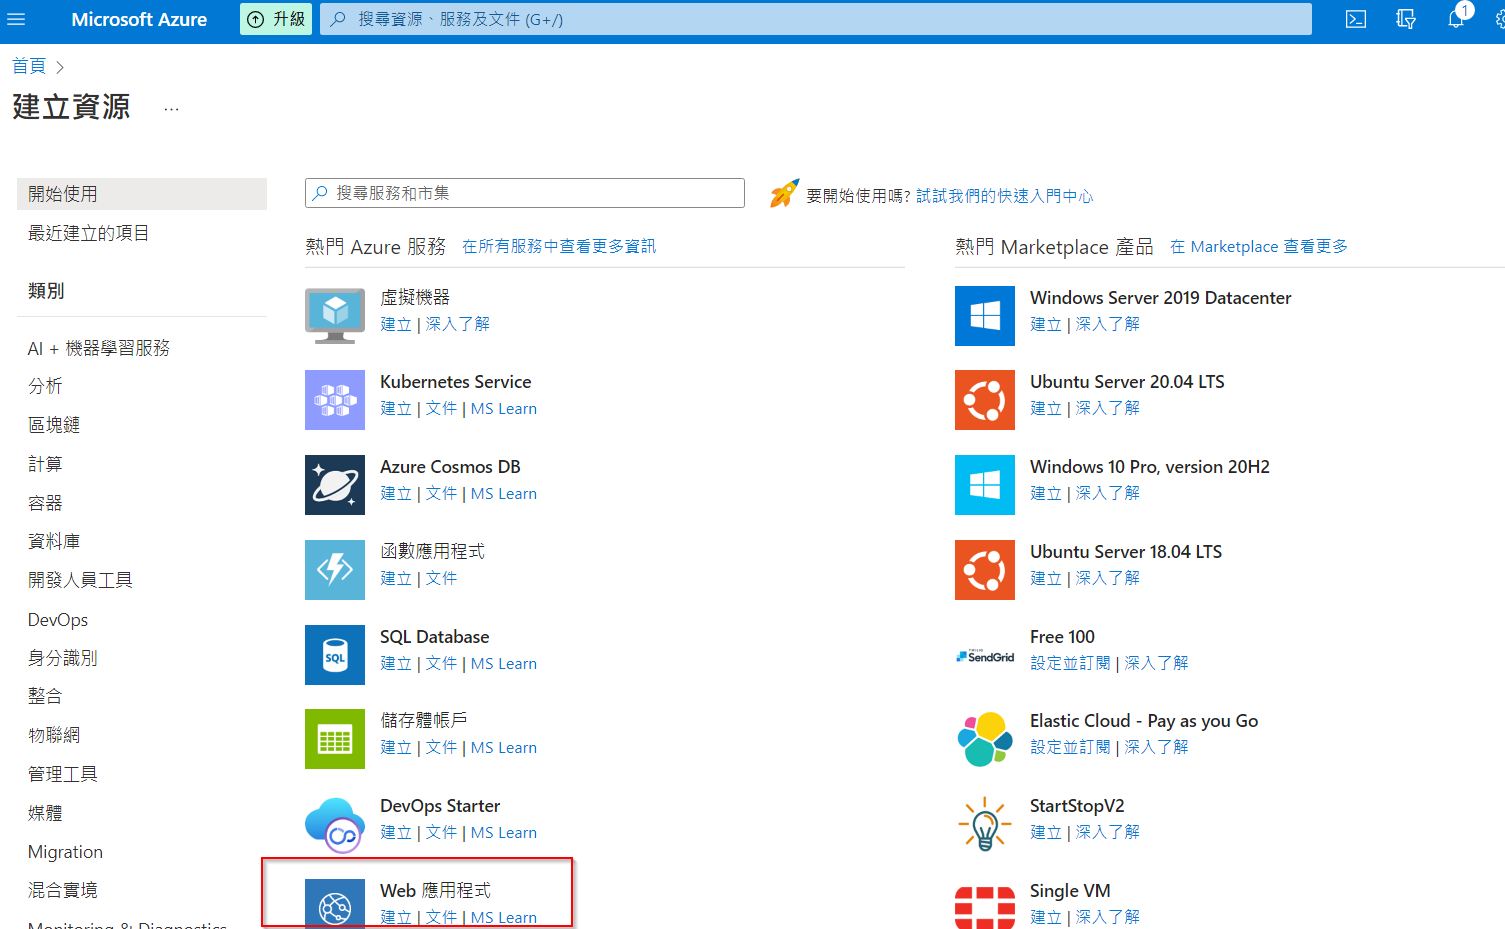Choose the 混合實境 category
Screen dimensions: 1505x929
coord(63,890)
